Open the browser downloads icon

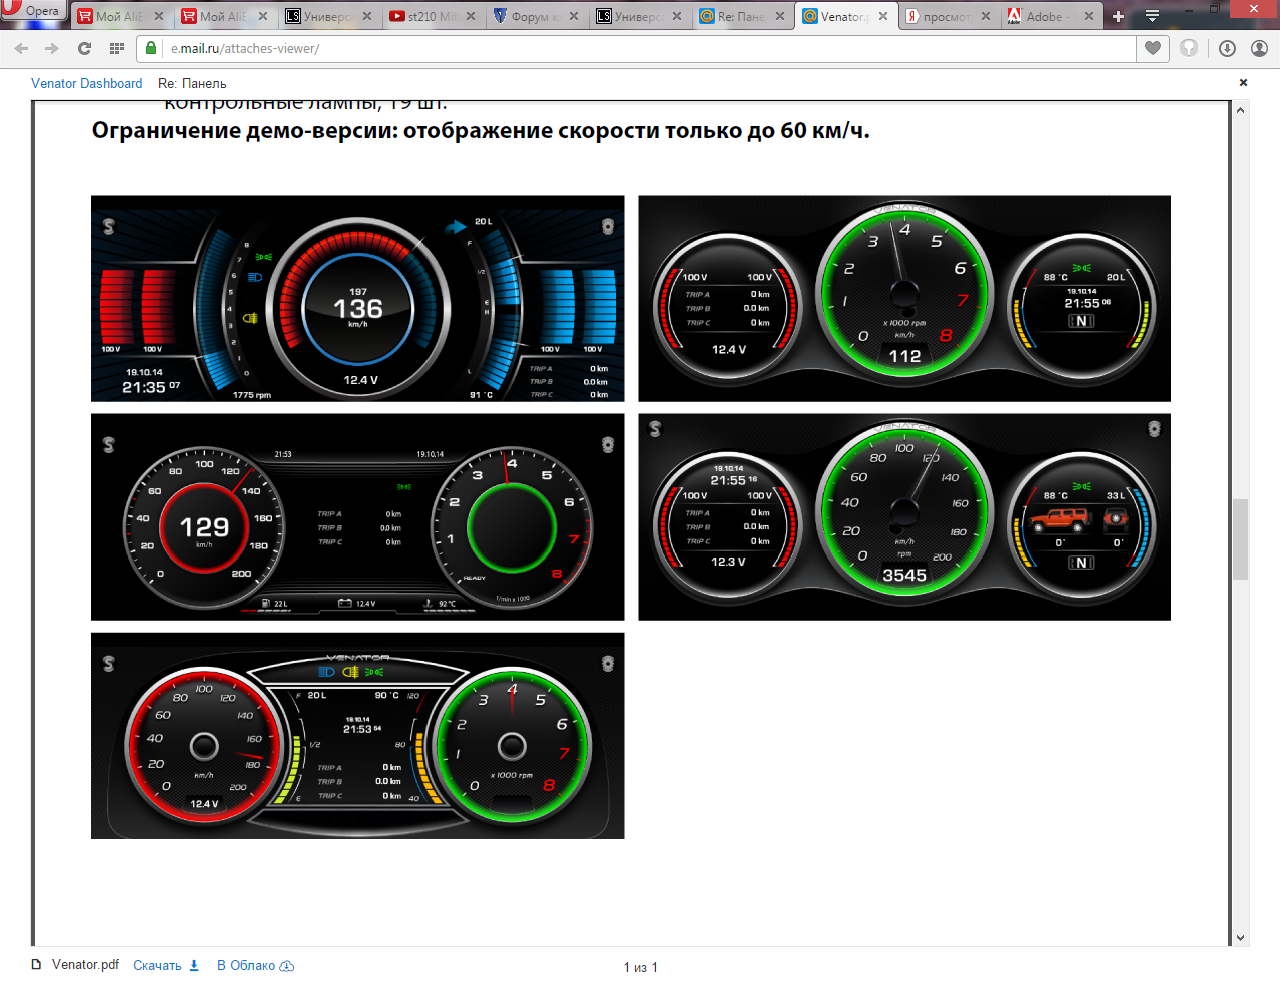[x=1227, y=48]
